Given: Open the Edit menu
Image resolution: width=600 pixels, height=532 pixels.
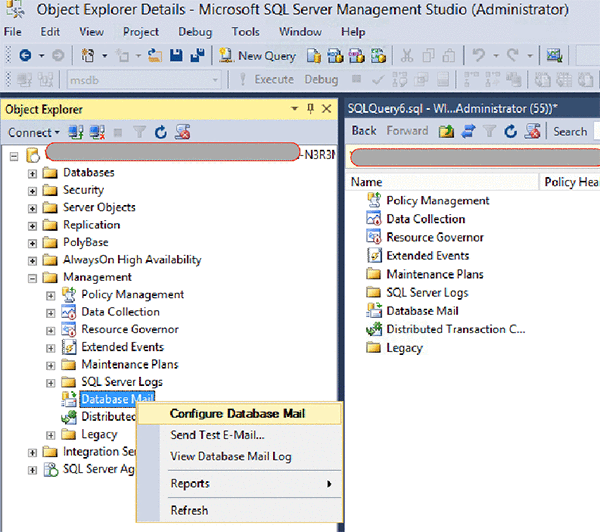Looking at the screenshot, I should coord(50,32).
